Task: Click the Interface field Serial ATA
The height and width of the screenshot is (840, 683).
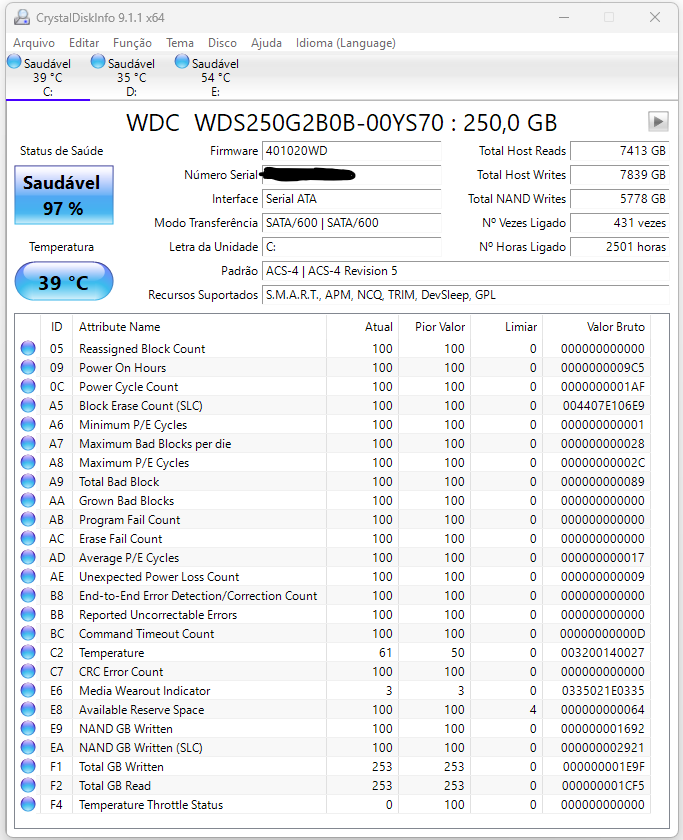Action: pyautogui.click(x=351, y=199)
